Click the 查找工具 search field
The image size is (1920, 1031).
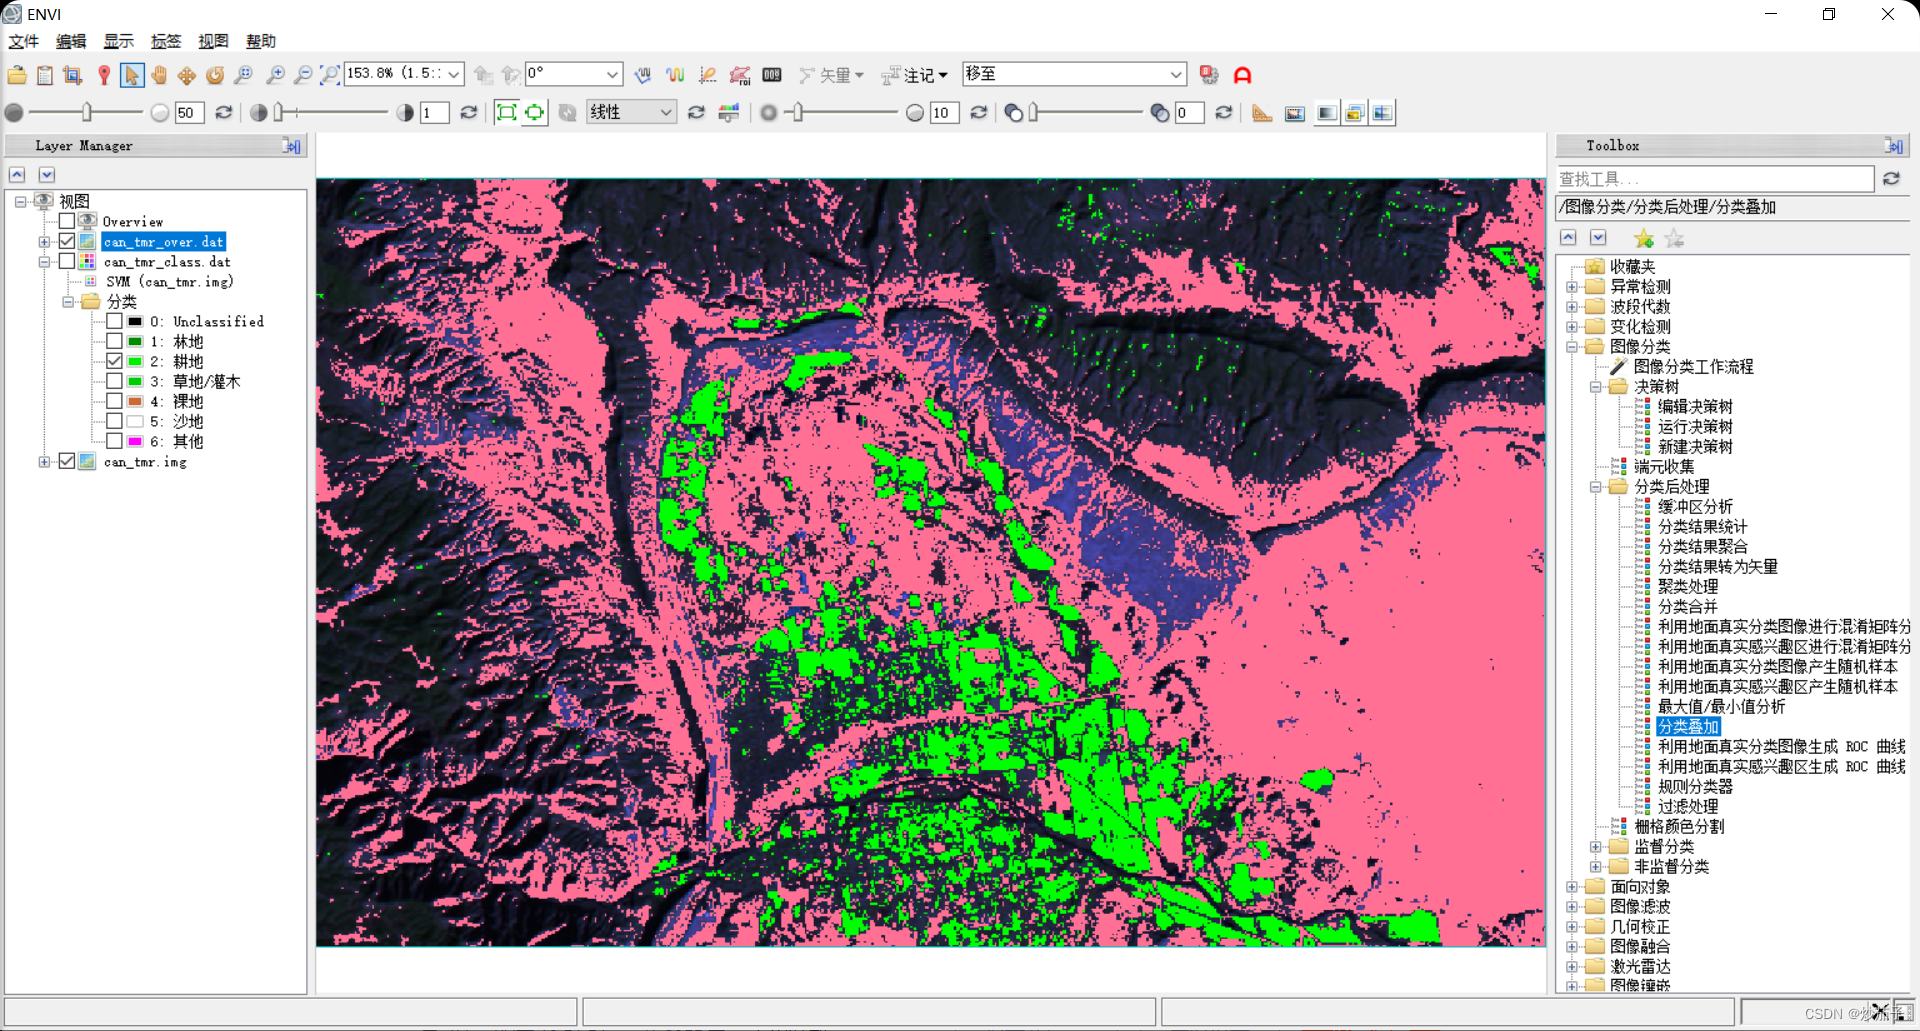pos(1715,179)
